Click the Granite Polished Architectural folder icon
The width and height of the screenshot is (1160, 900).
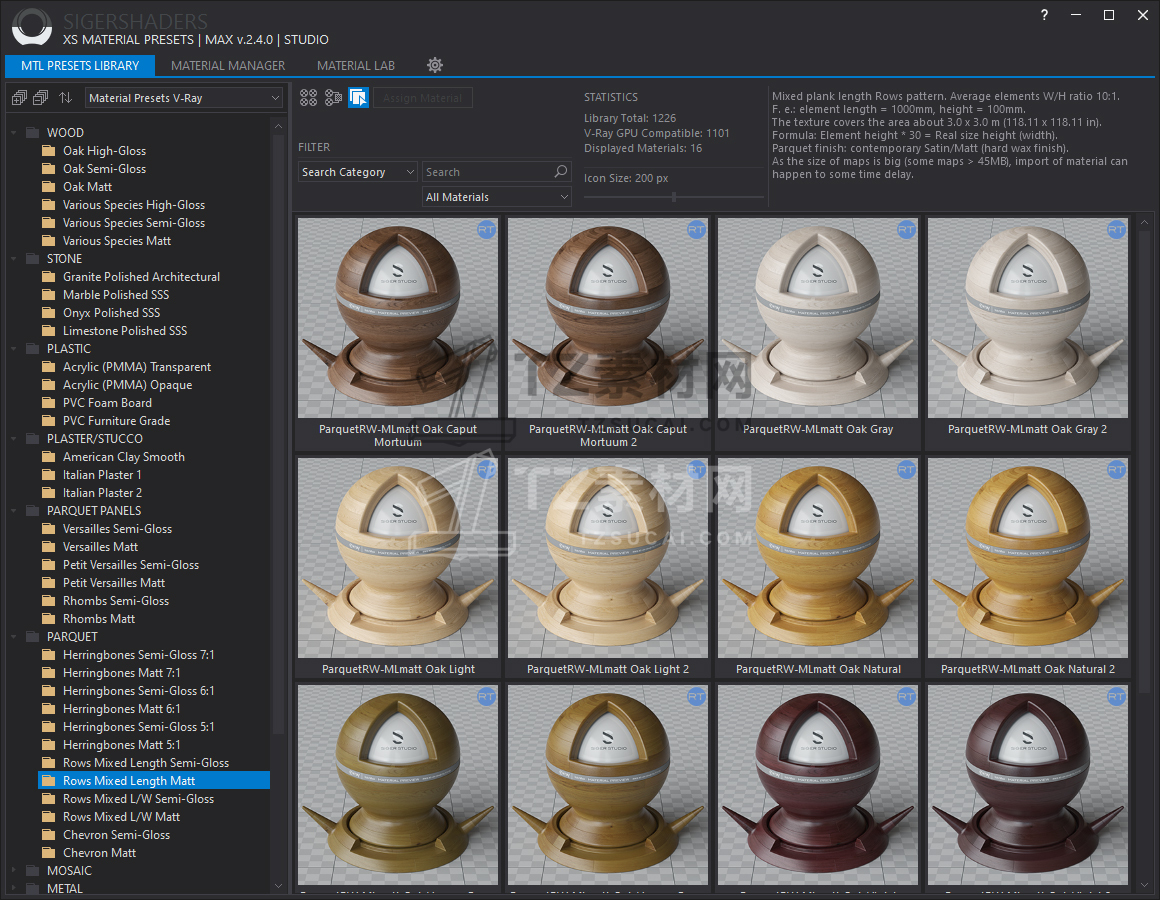click(x=49, y=277)
